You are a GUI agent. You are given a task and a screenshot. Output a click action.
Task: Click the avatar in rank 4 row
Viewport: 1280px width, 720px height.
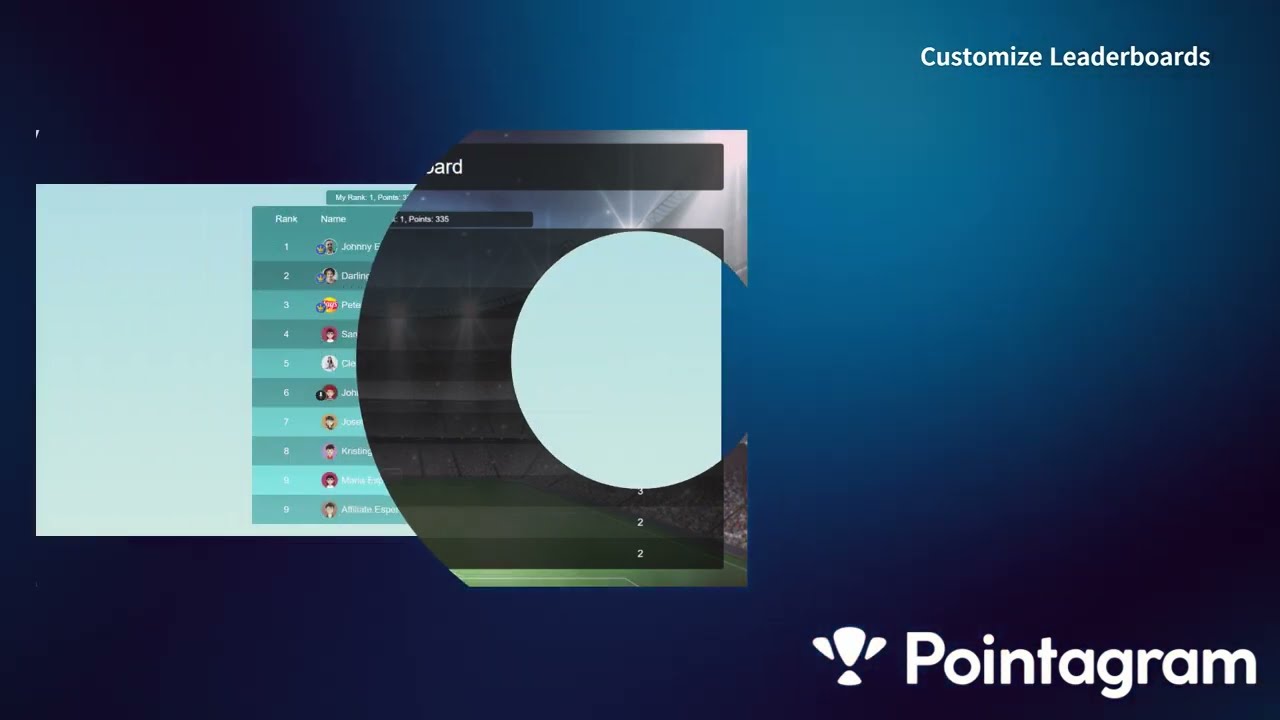(330, 334)
